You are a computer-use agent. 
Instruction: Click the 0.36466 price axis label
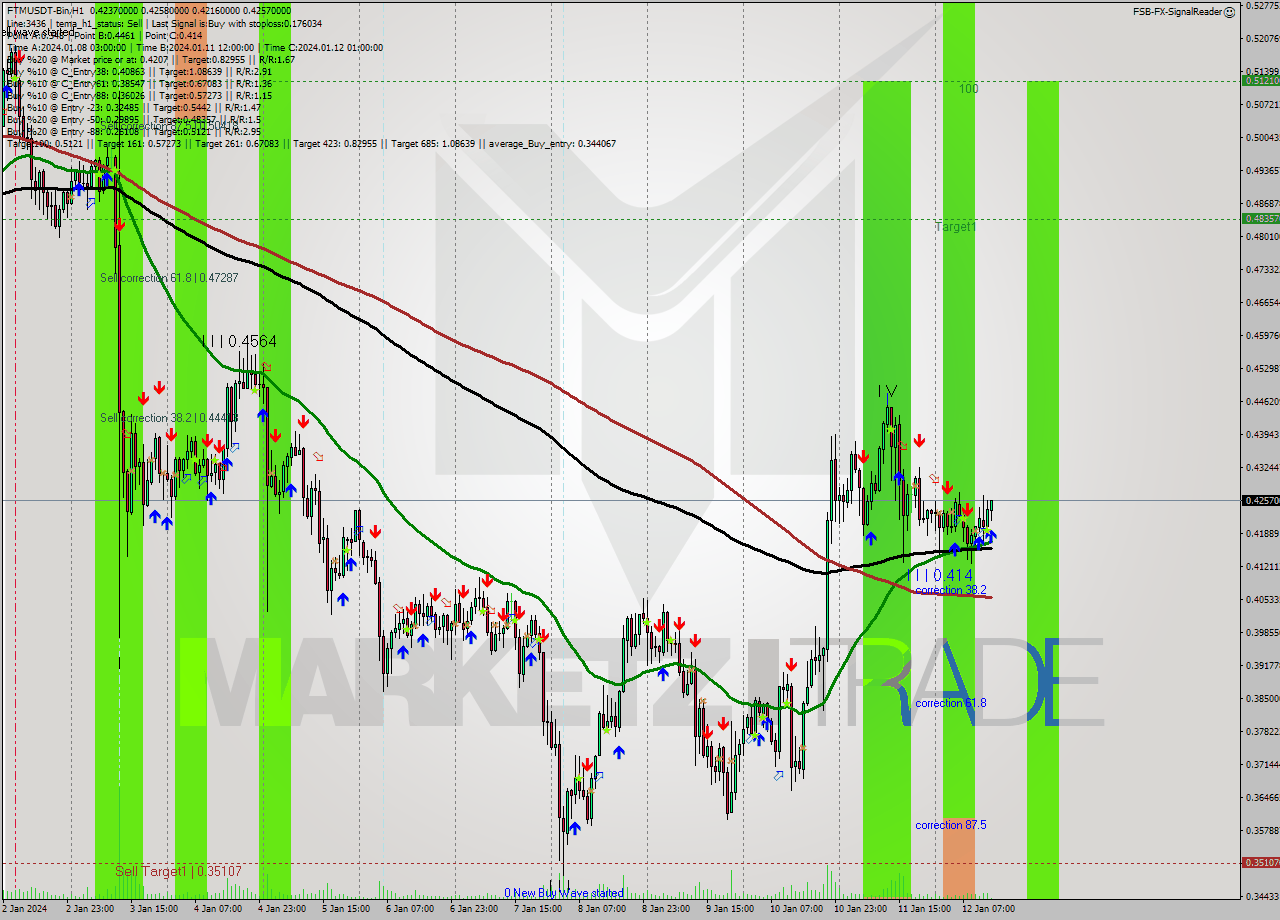[x=1263, y=797]
